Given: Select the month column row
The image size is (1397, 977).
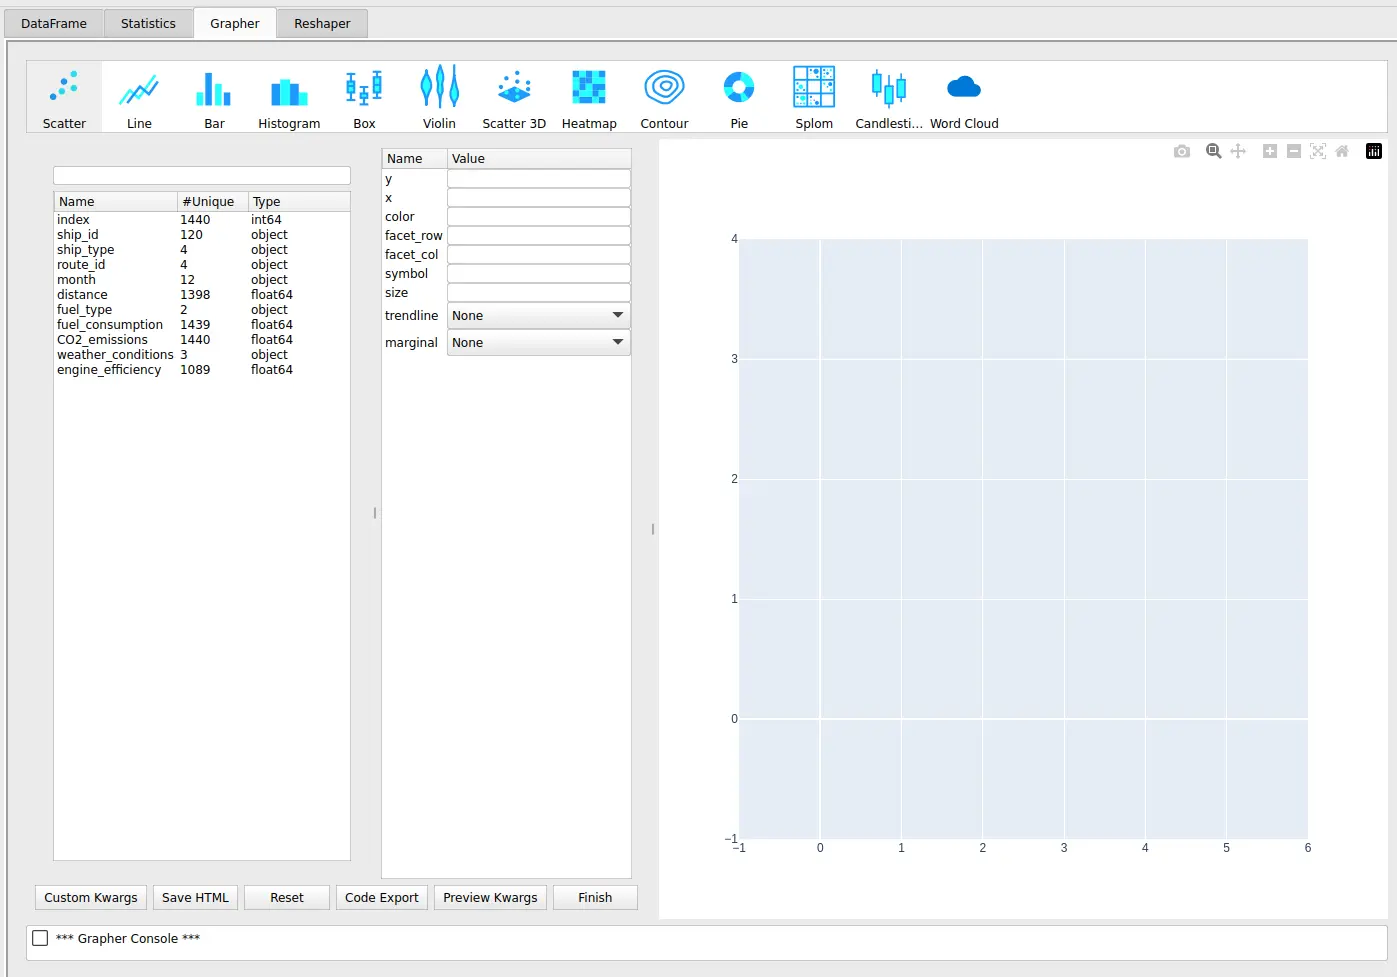Looking at the screenshot, I should (202, 280).
